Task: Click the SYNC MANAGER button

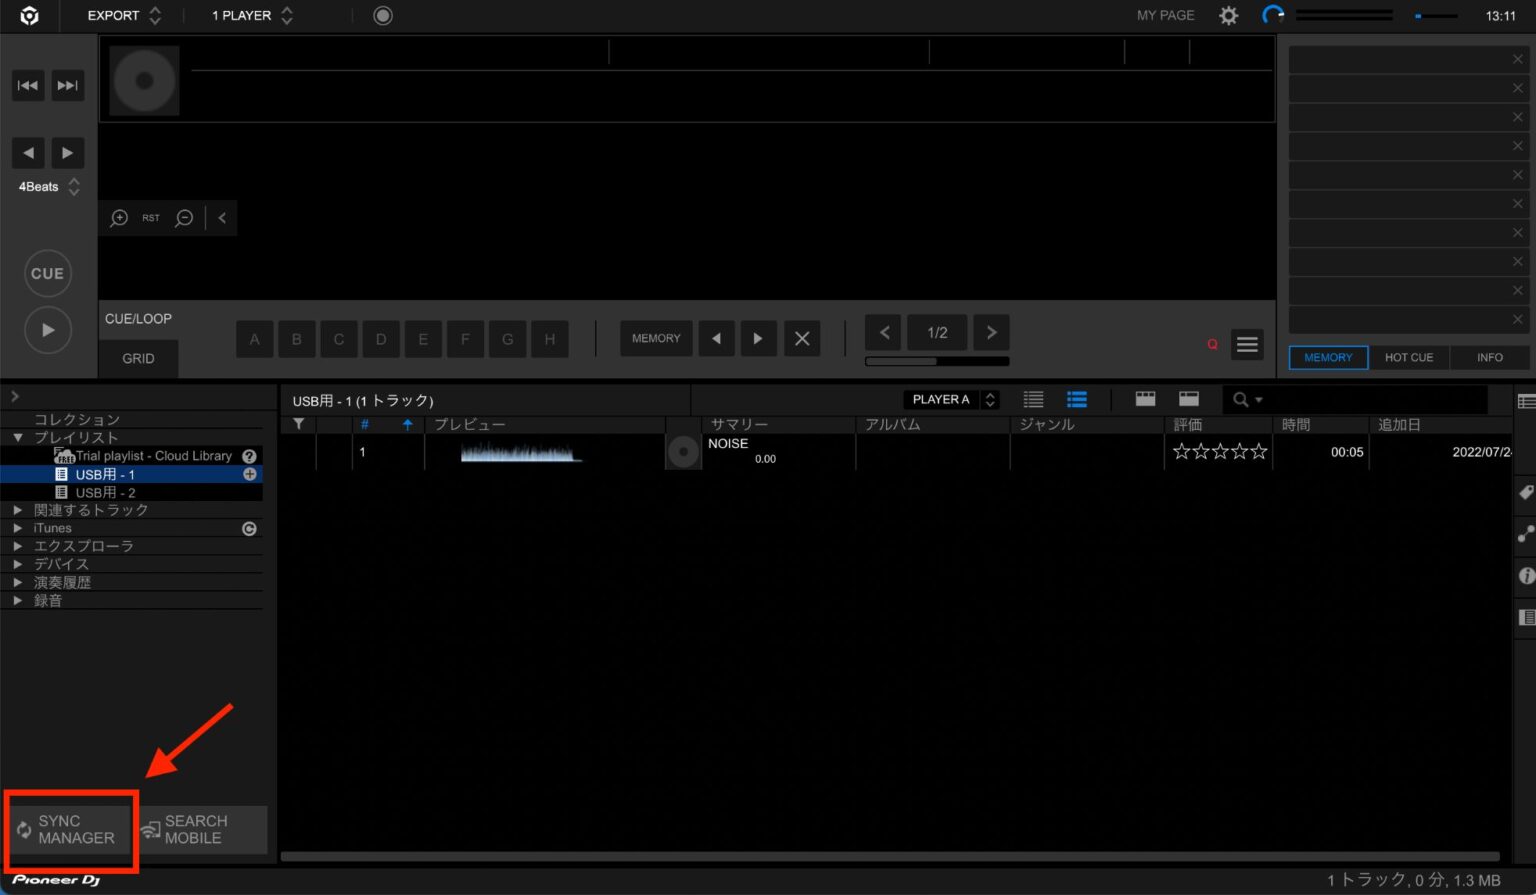Action: (x=70, y=830)
